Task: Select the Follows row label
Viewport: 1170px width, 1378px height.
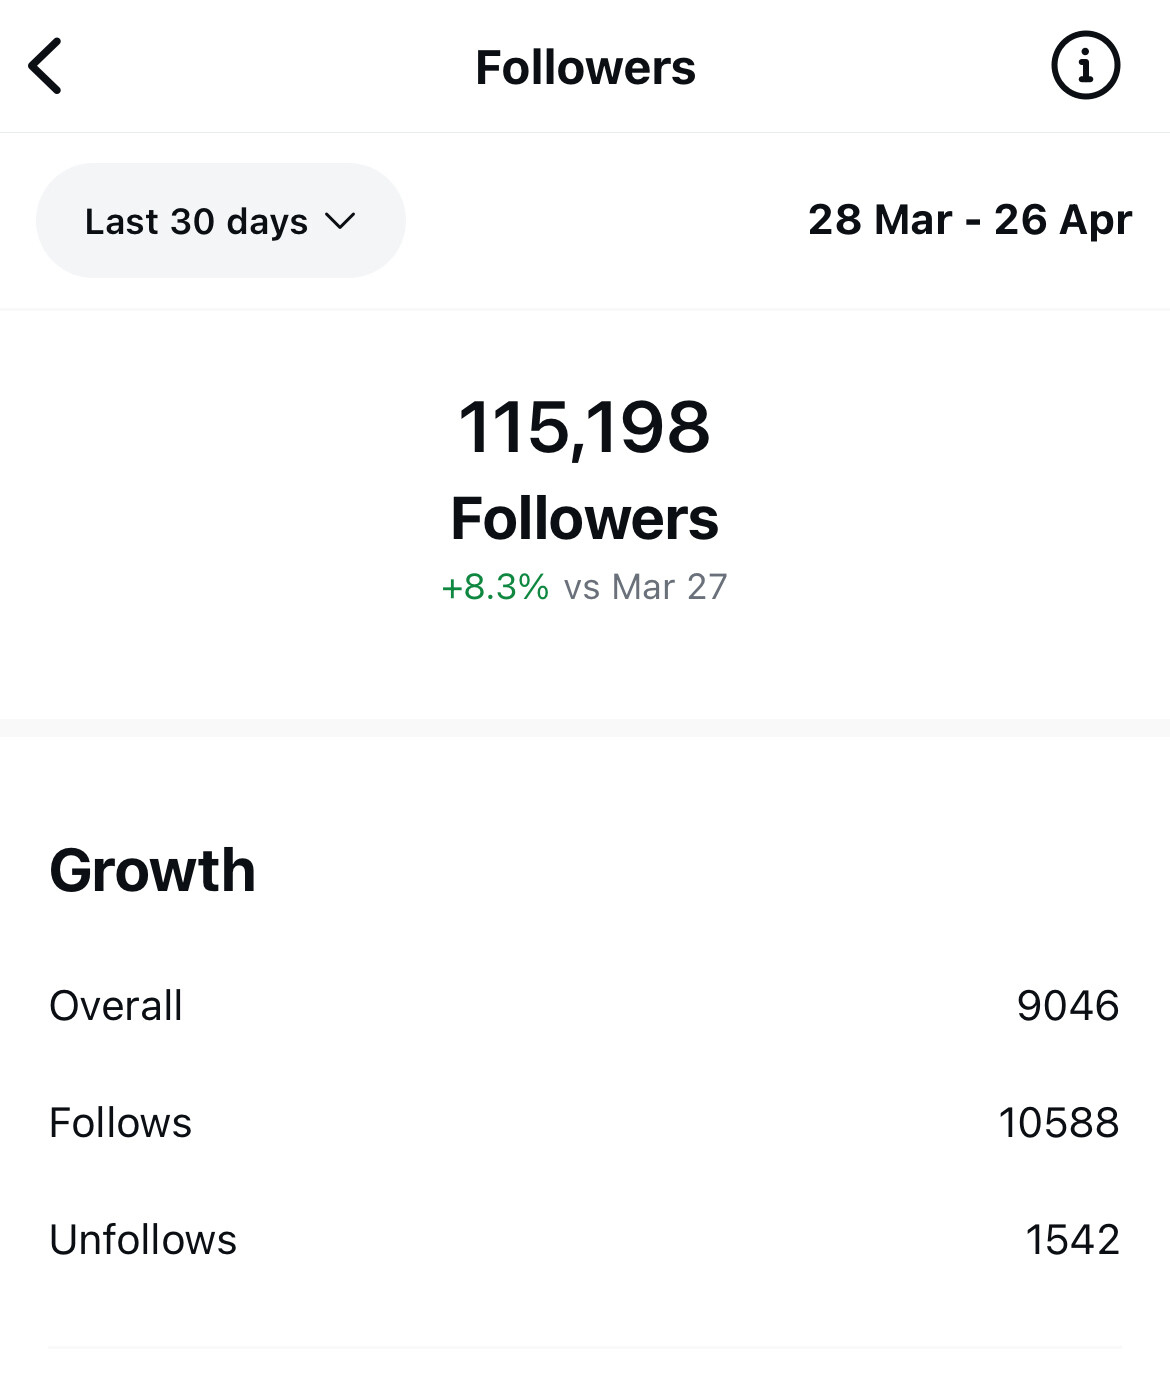Action: pos(120,1122)
